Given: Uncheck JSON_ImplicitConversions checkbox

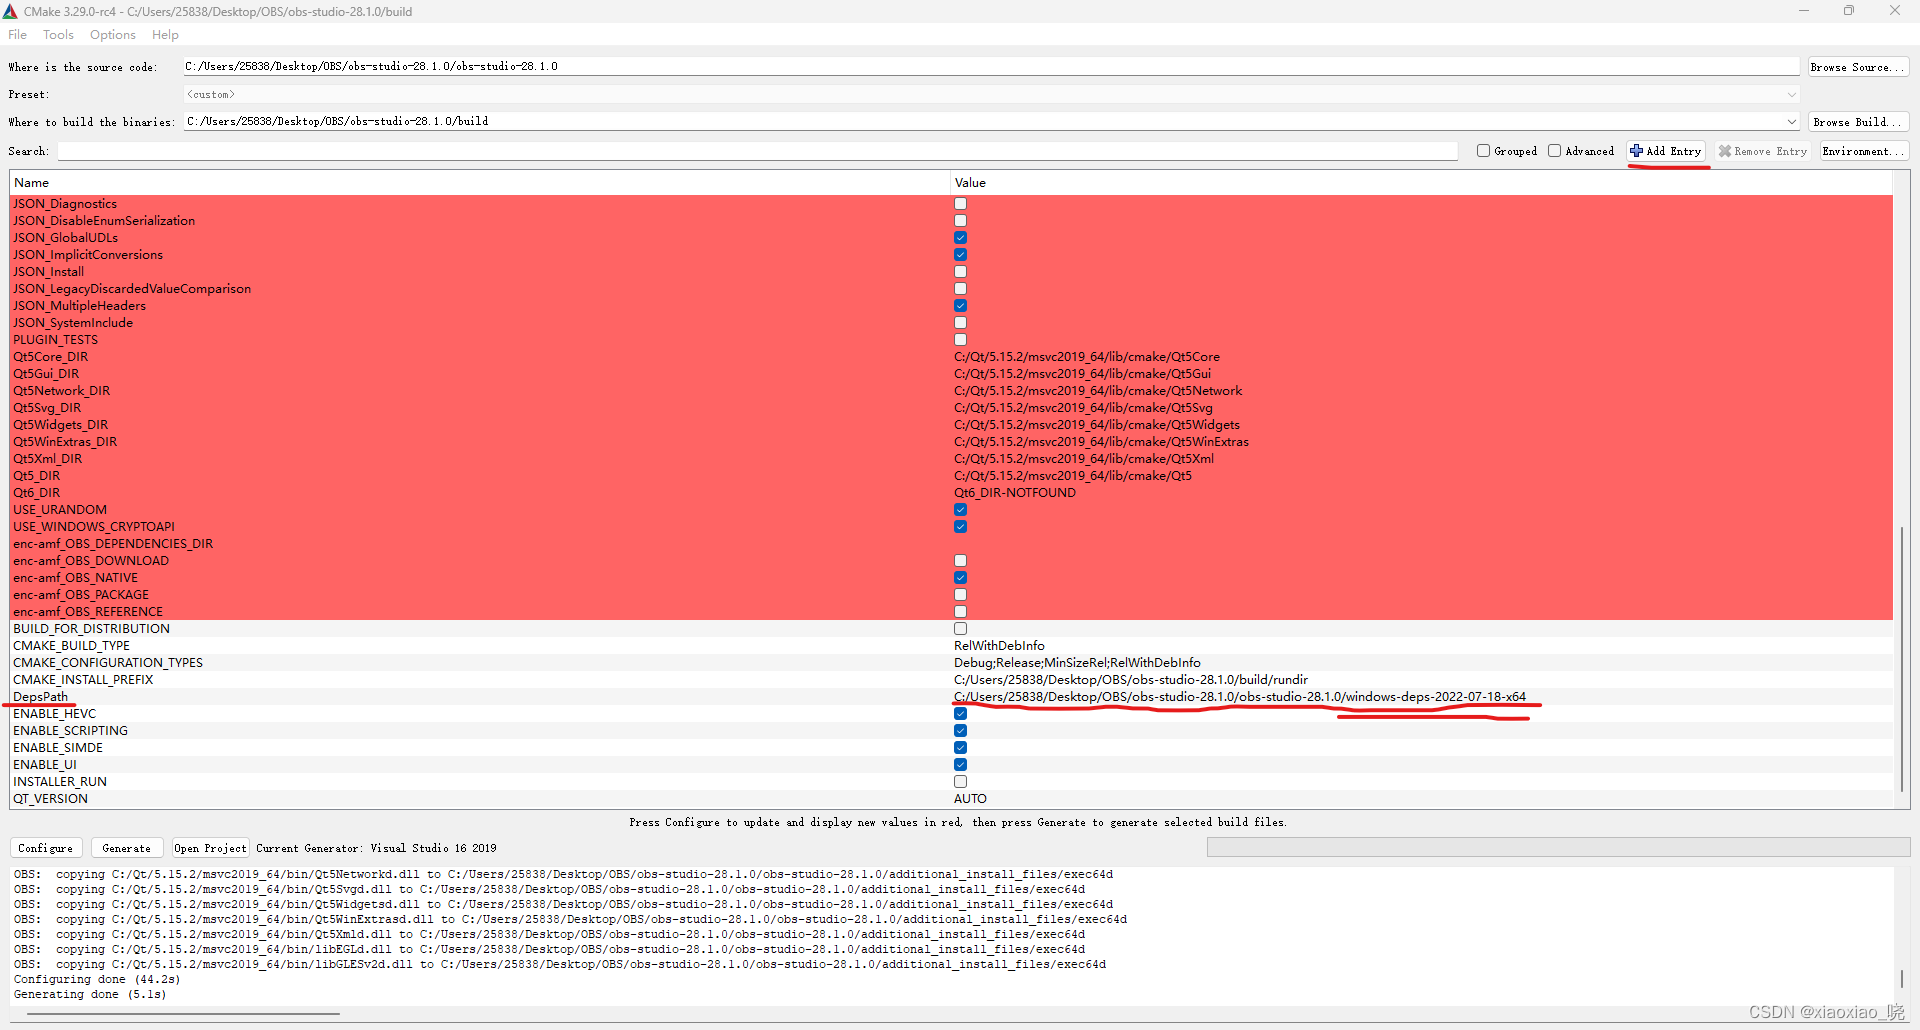Looking at the screenshot, I should pyautogui.click(x=960, y=255).
